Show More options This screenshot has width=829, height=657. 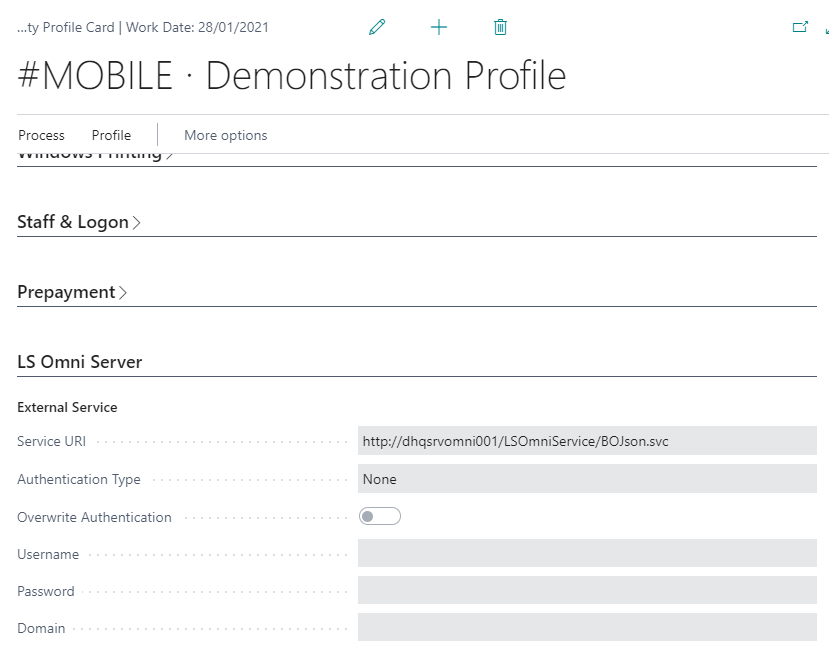pos(226,135)
